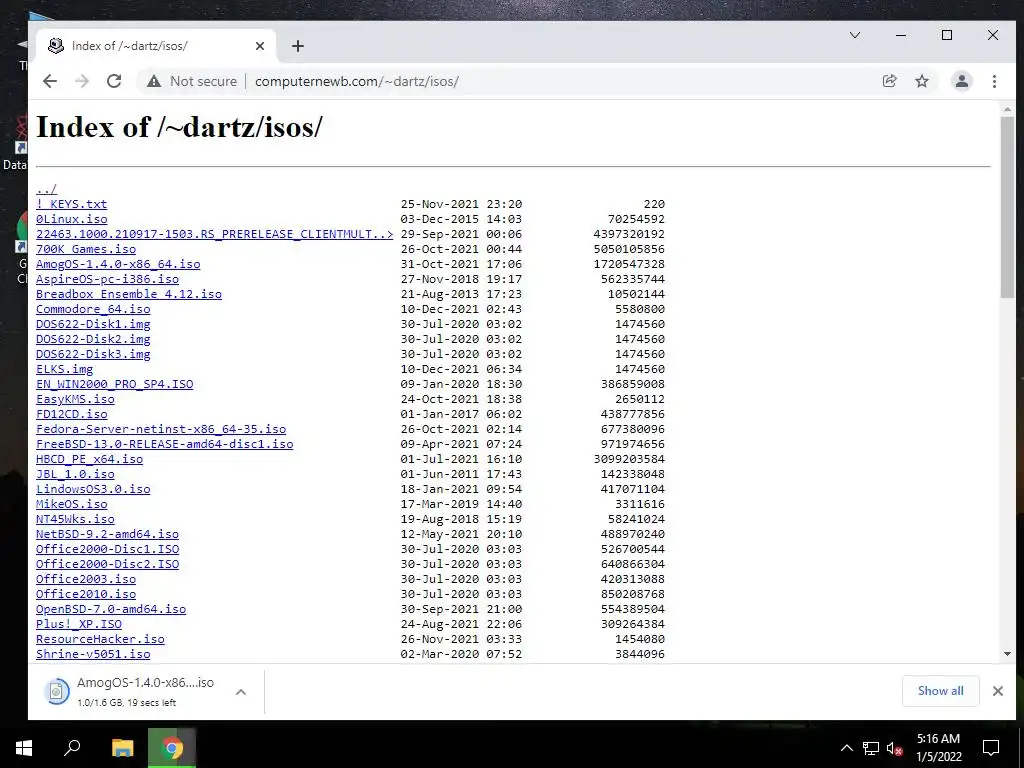Open the Not secure site info
Image resolution: width=1024 pixels, height=768 pixels.
click(191, 81)
